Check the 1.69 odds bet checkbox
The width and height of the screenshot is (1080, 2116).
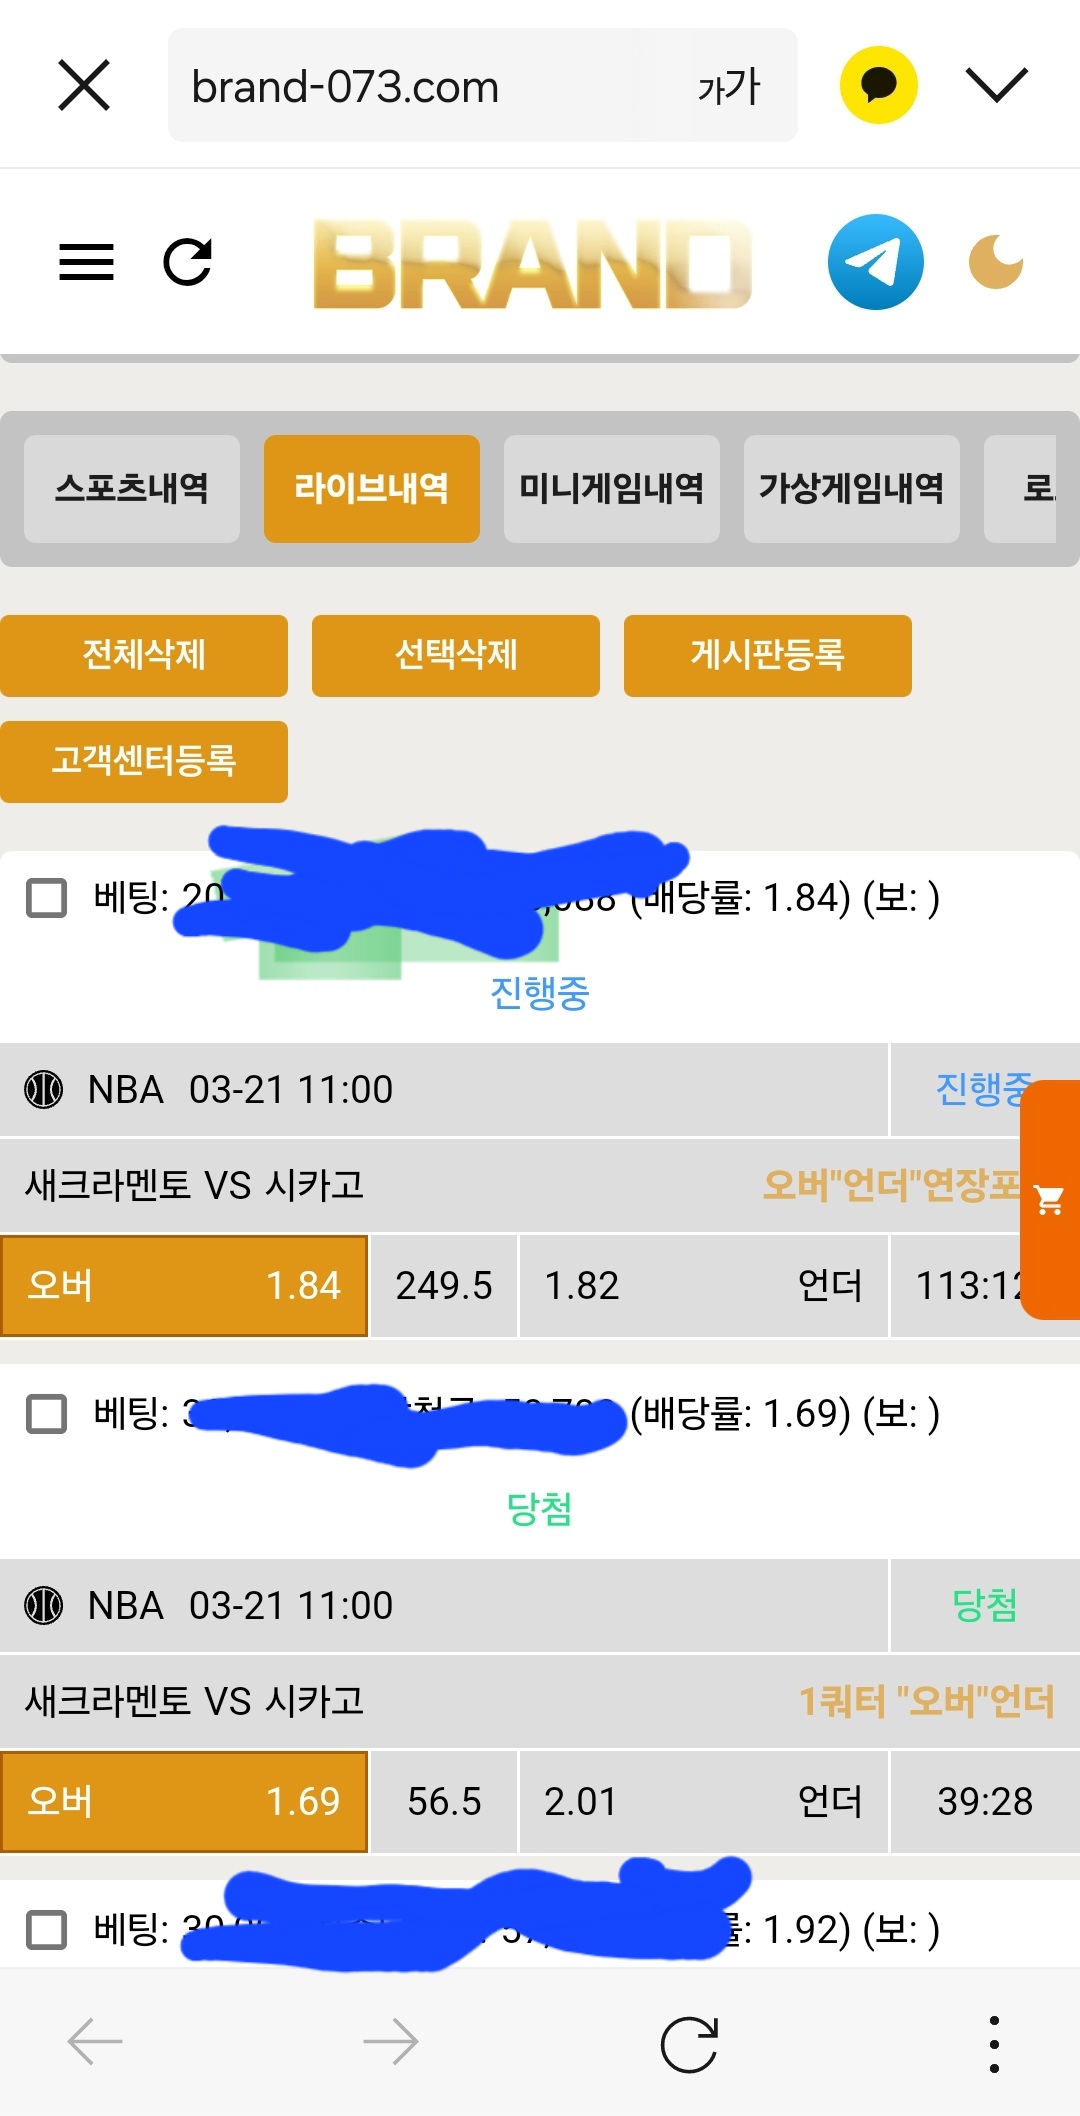point(46,1413)
